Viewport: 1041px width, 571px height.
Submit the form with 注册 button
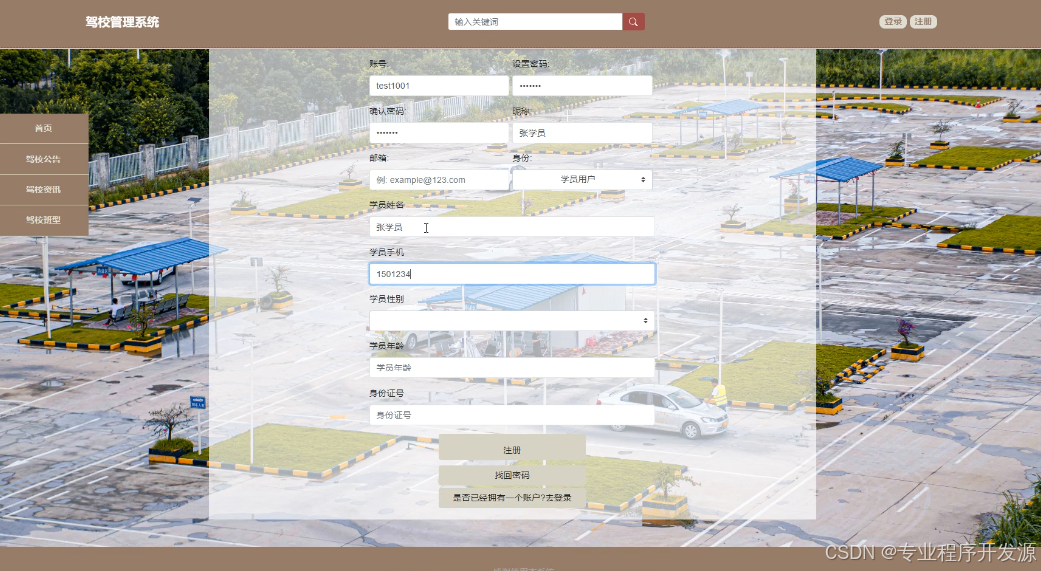512,449
